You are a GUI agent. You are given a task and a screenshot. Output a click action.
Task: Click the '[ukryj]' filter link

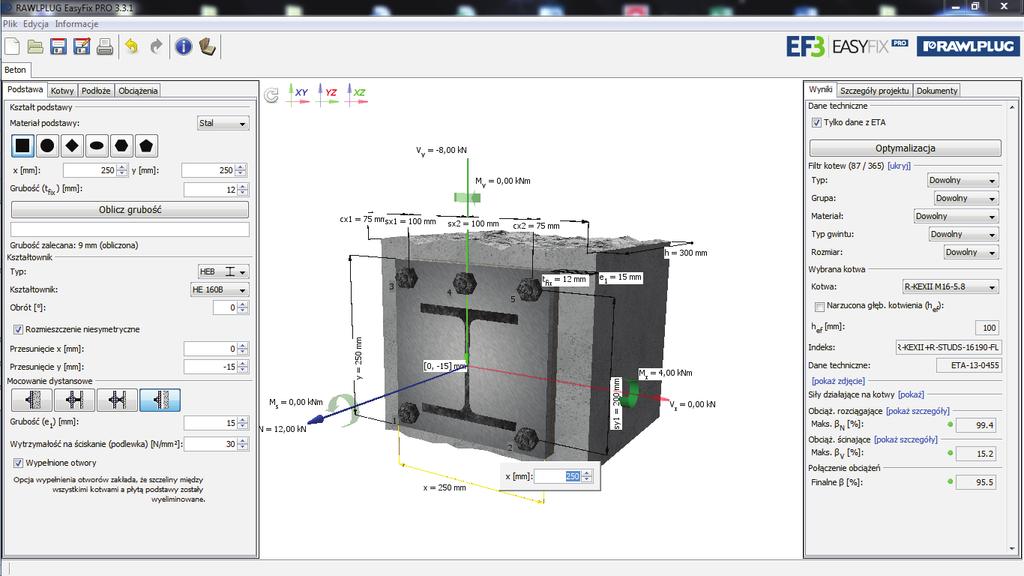(899, 166)
